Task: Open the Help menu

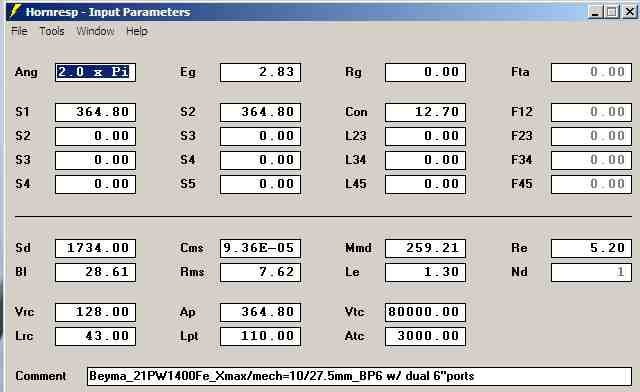Action: 137,31
